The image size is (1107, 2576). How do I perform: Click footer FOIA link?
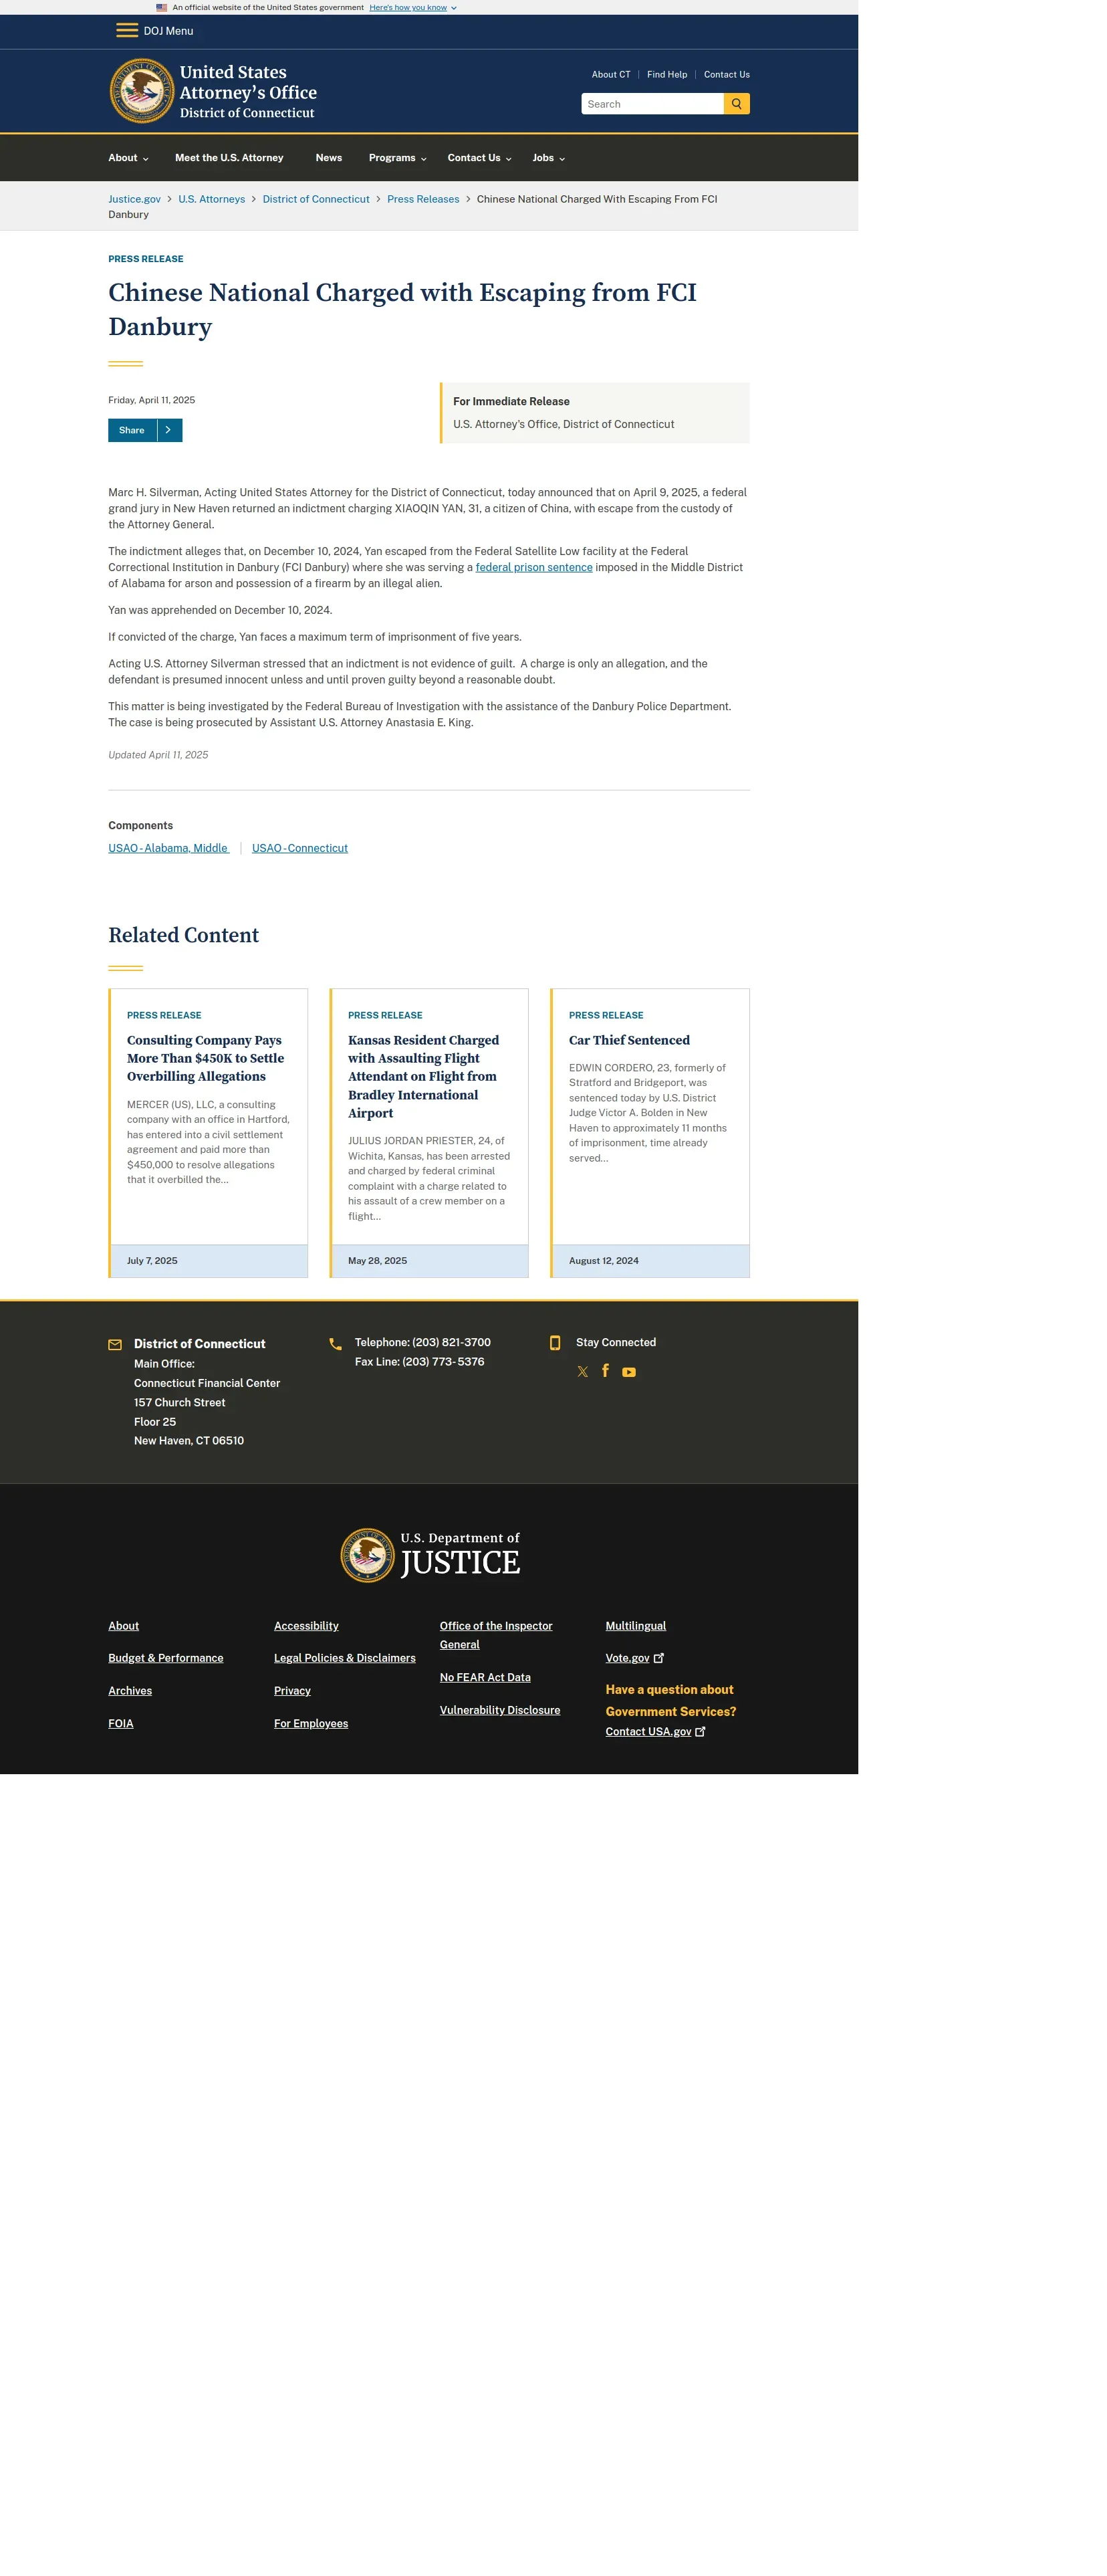point(121,1724)
